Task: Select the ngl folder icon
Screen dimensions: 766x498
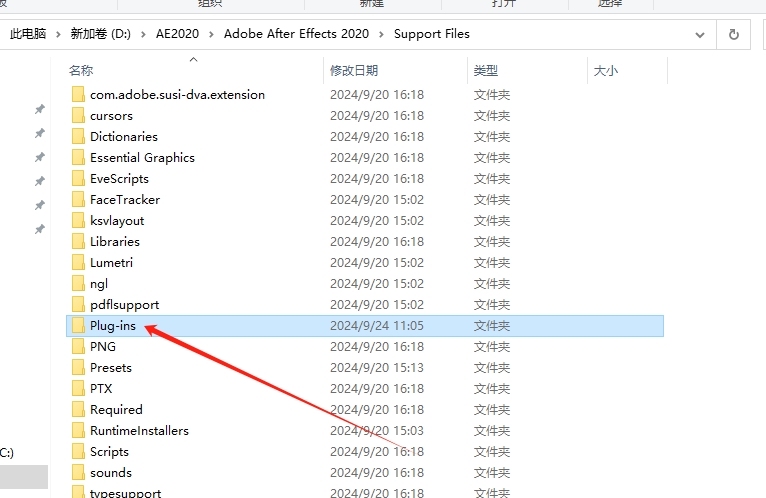Action: pyautogui.click(x=78, y=283)
